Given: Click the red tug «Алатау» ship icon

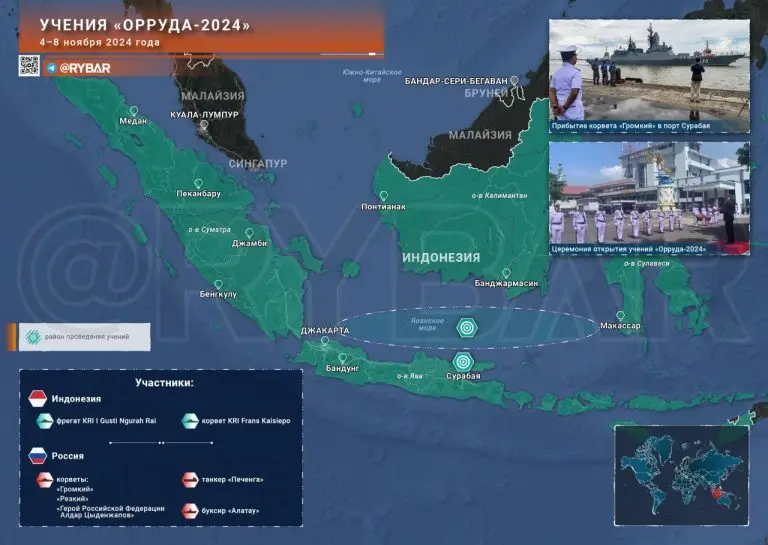Looking at the screenshot, I should tap(188, 511).
